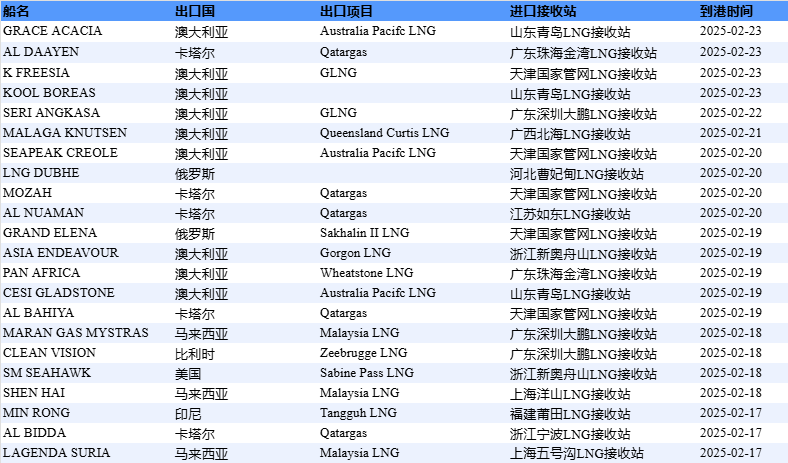
Task: Click the 进口接收站 column header
Action: click(543, 11)
